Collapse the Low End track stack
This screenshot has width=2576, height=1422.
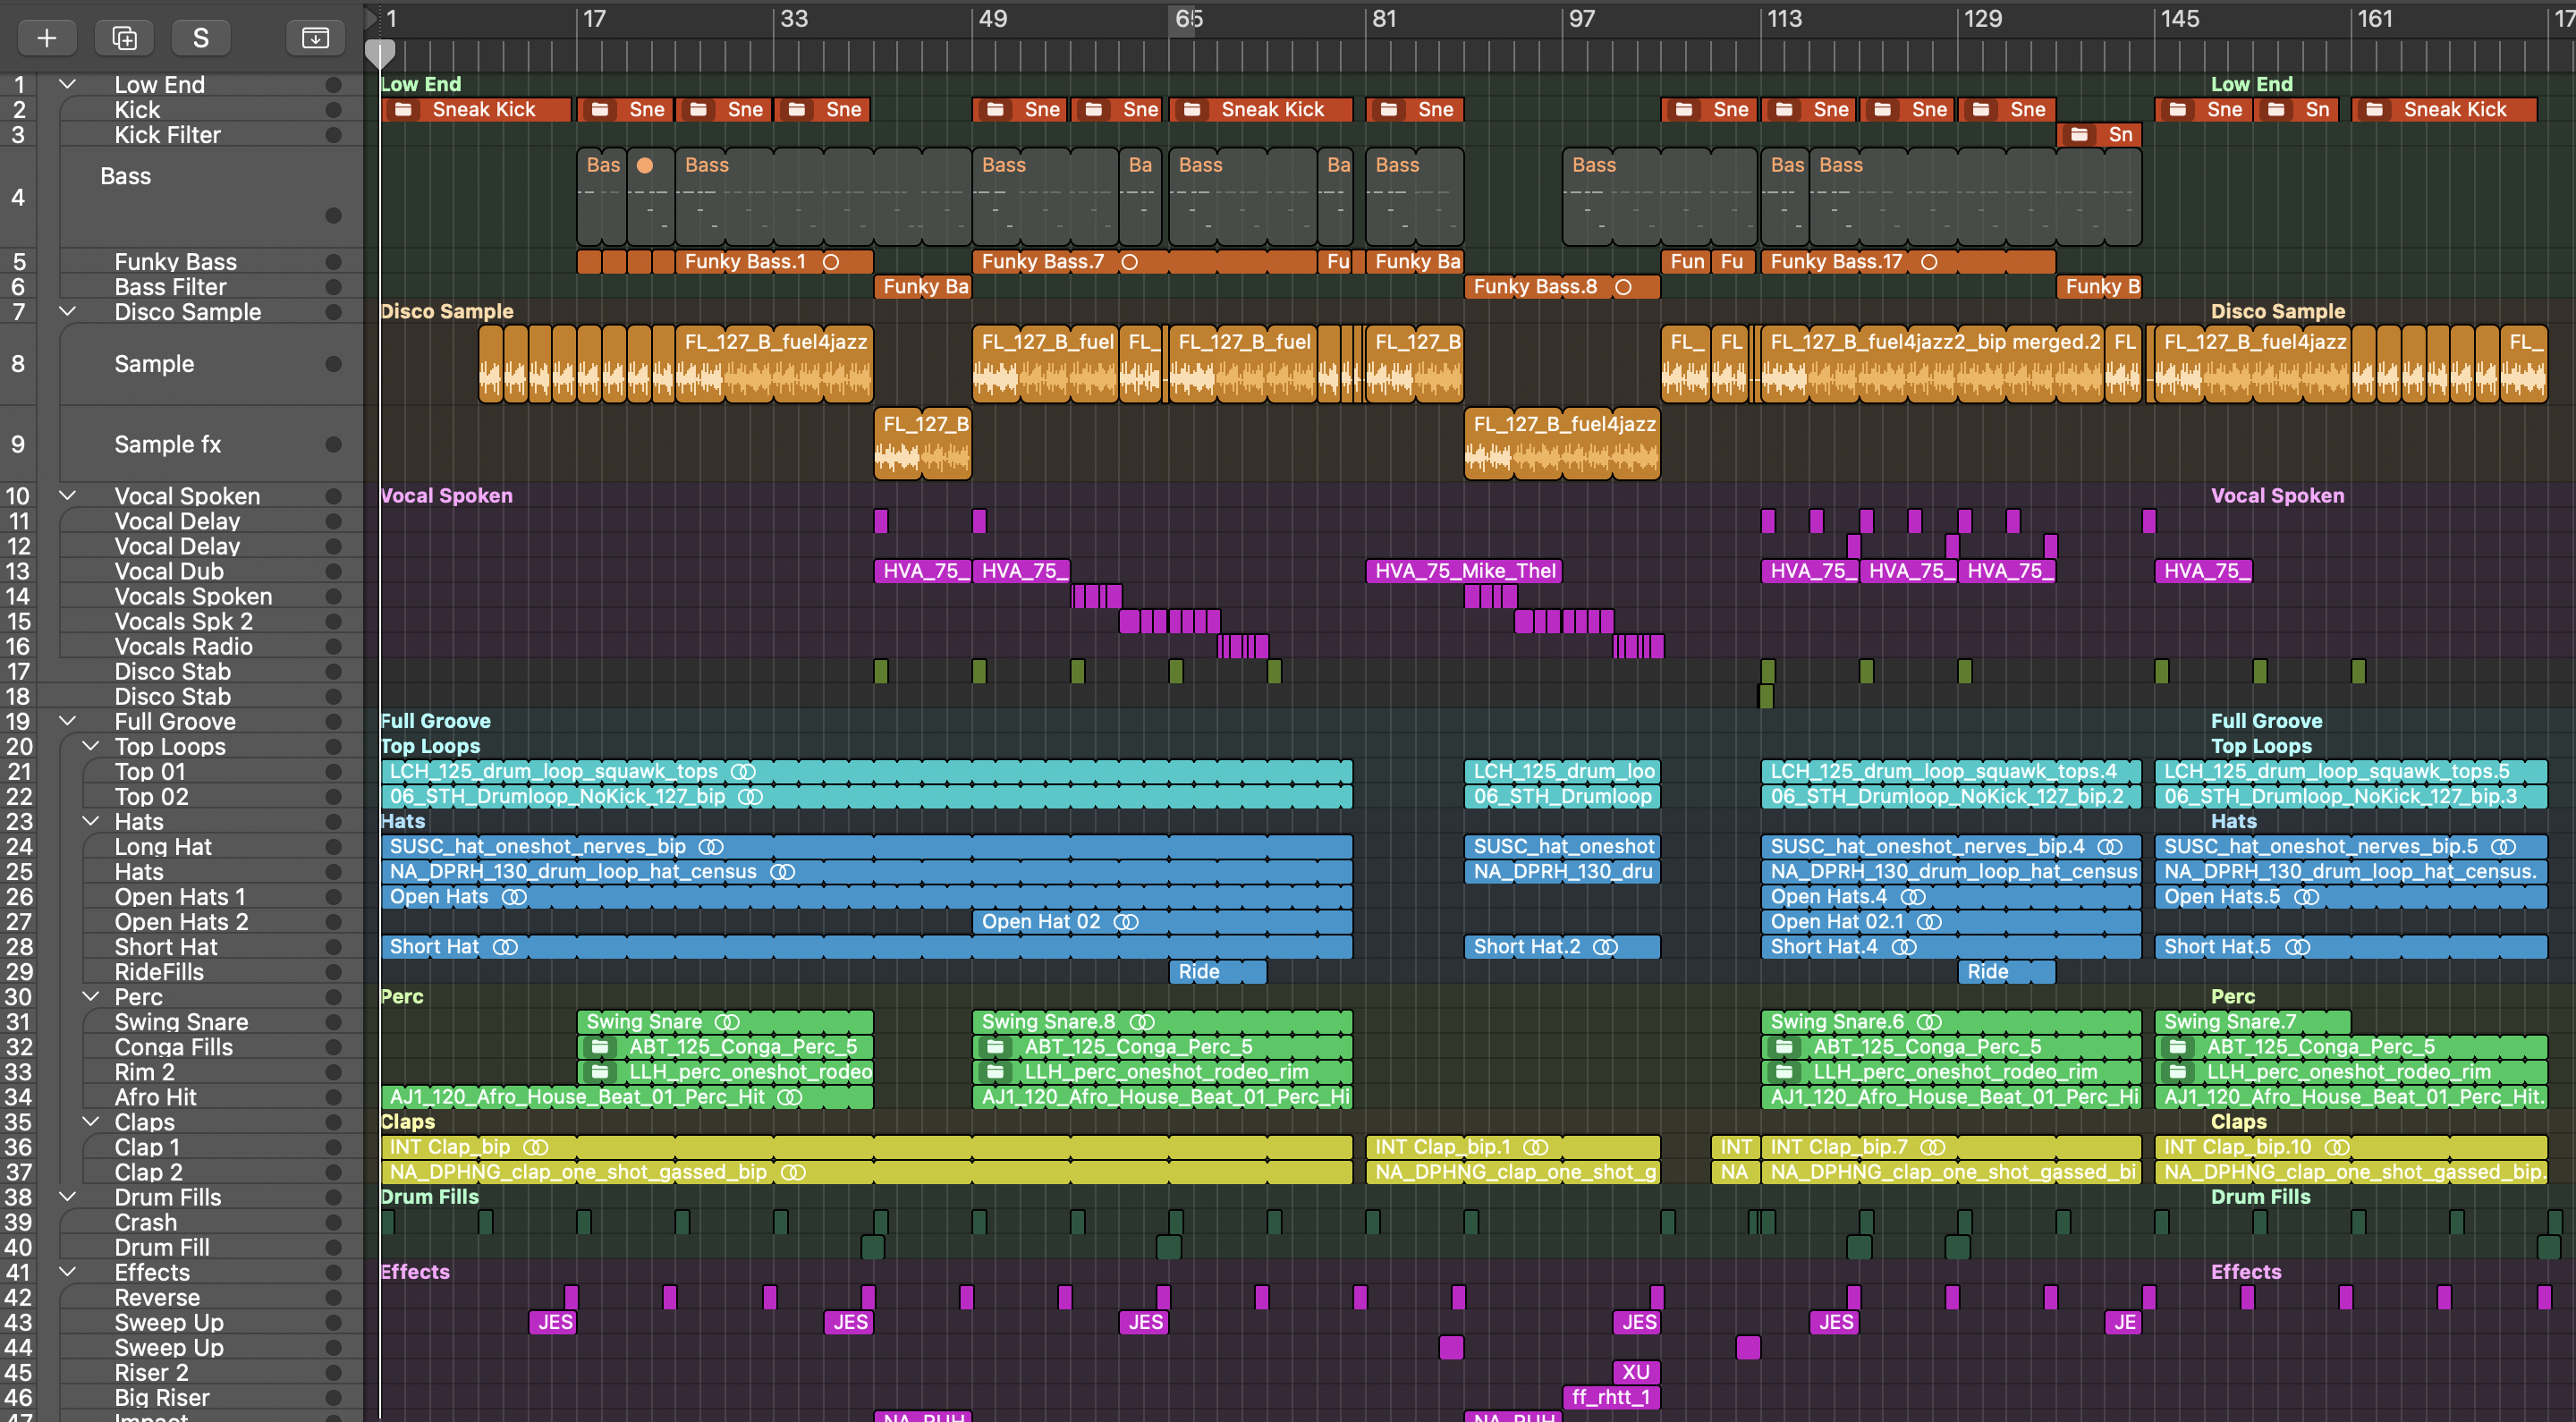[x=68, y=85]
